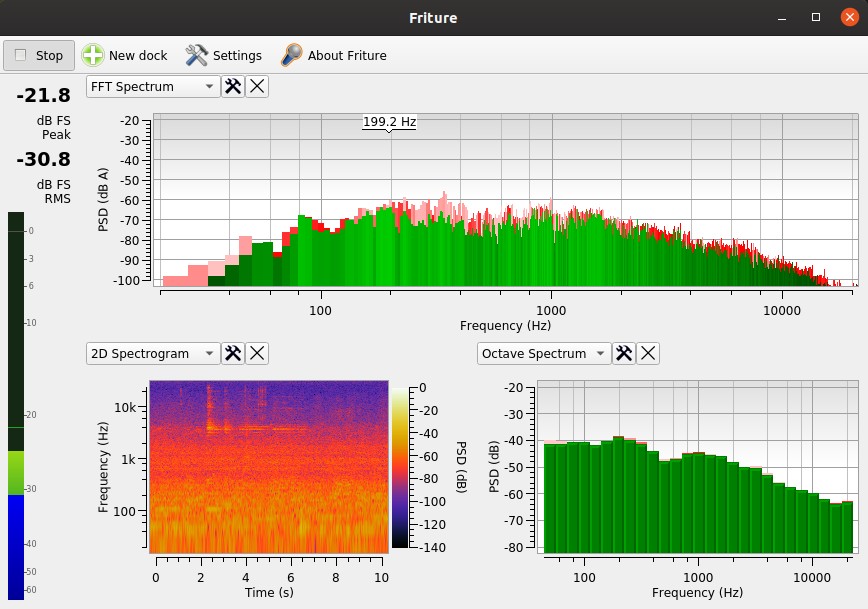868x609 pixels.
Task: Click inside the 2D spectrogram plot
Action: [x=268, y=467]
